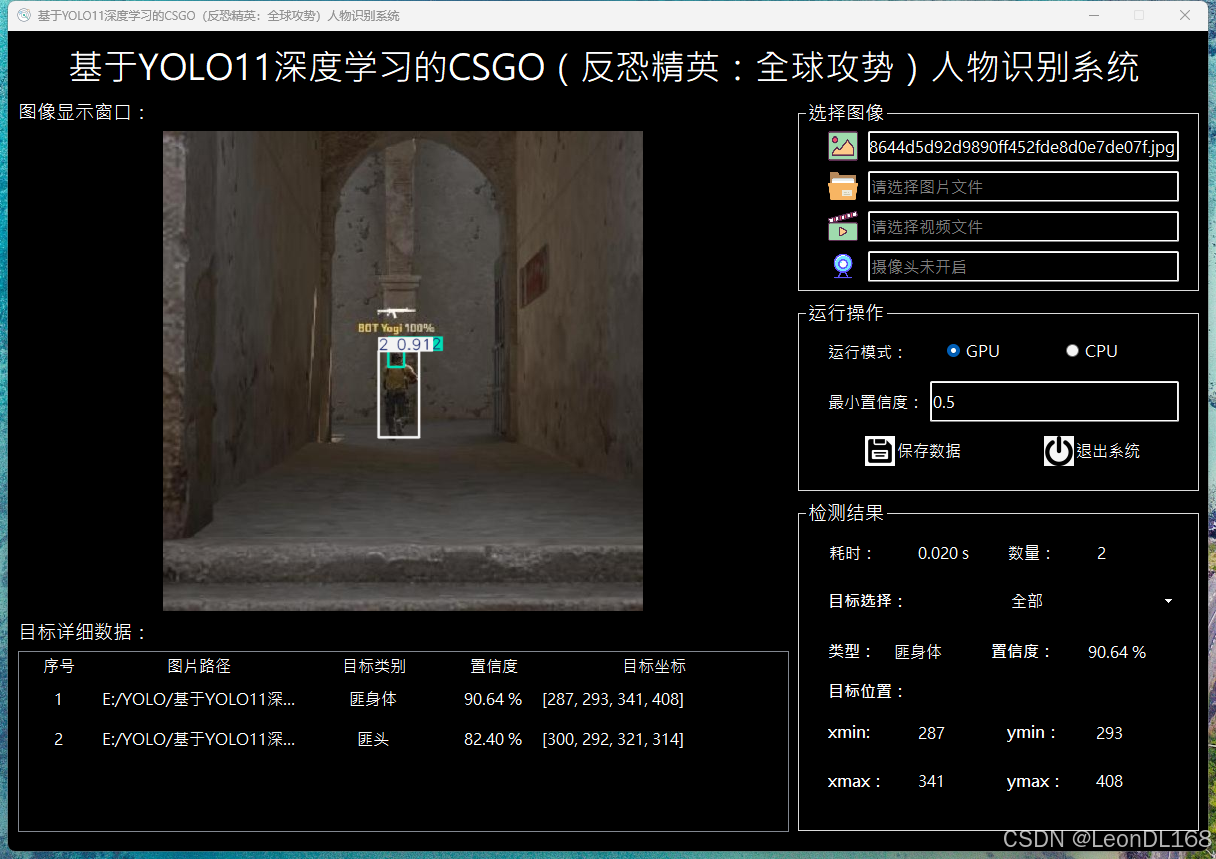1216x859 pixels.
Task: Open the image folder selection icon
Action: coord(843,187)
